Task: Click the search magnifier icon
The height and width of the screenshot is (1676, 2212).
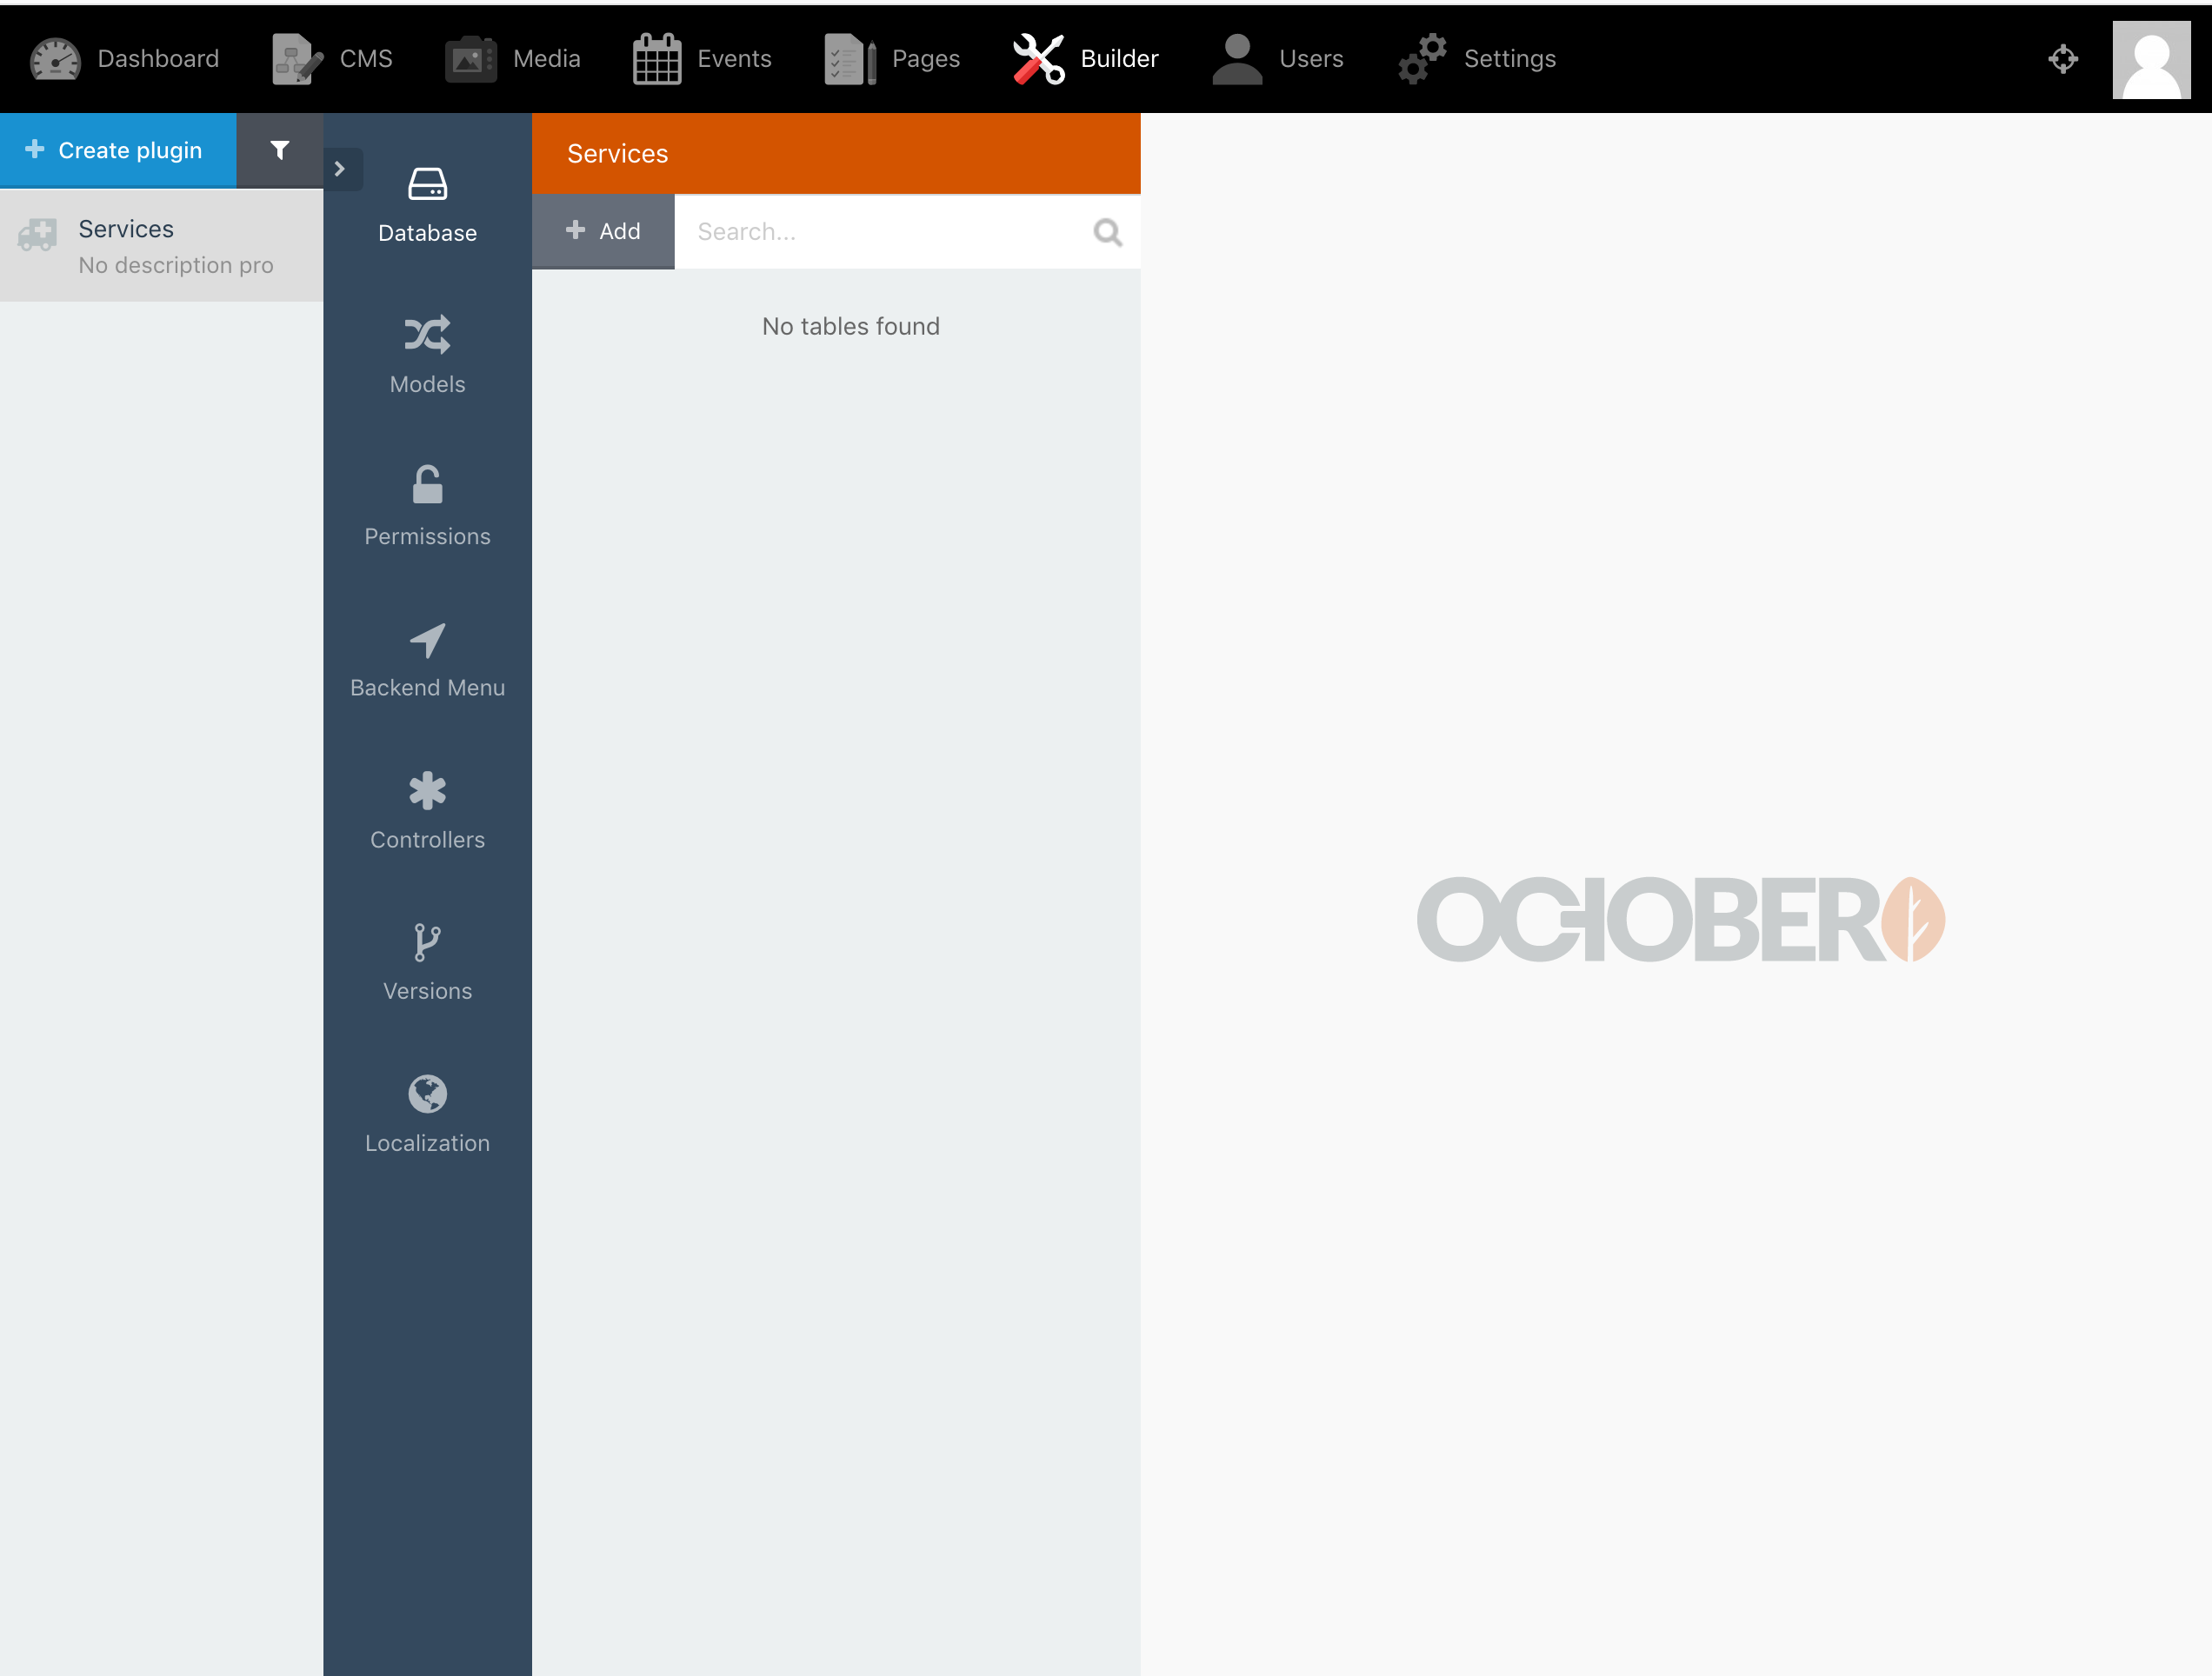Action: (1107, 231)
